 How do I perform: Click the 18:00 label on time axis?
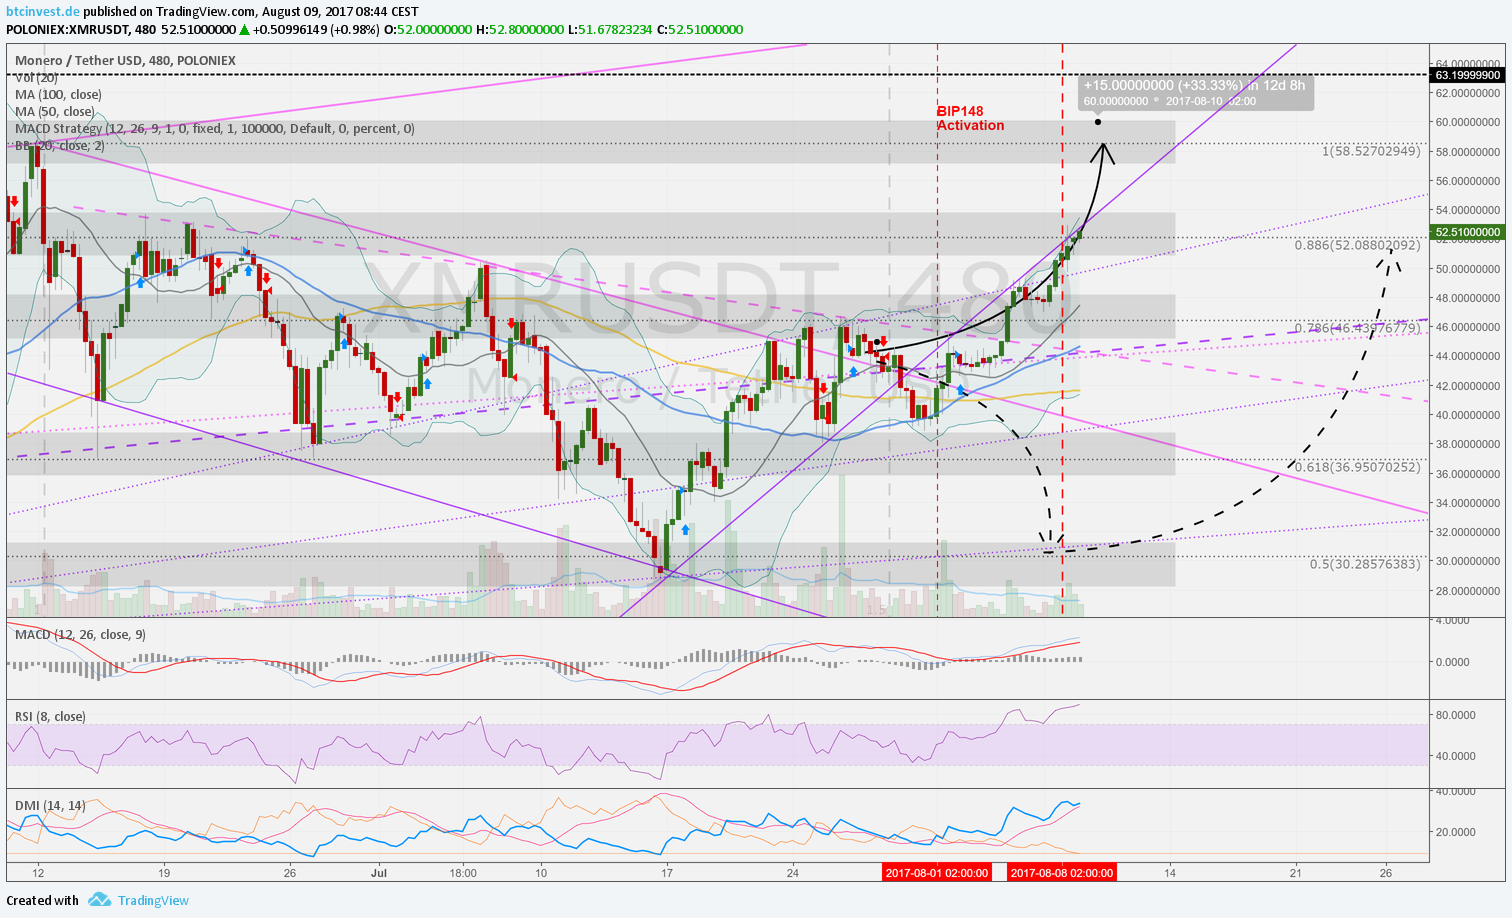[463, 872]
